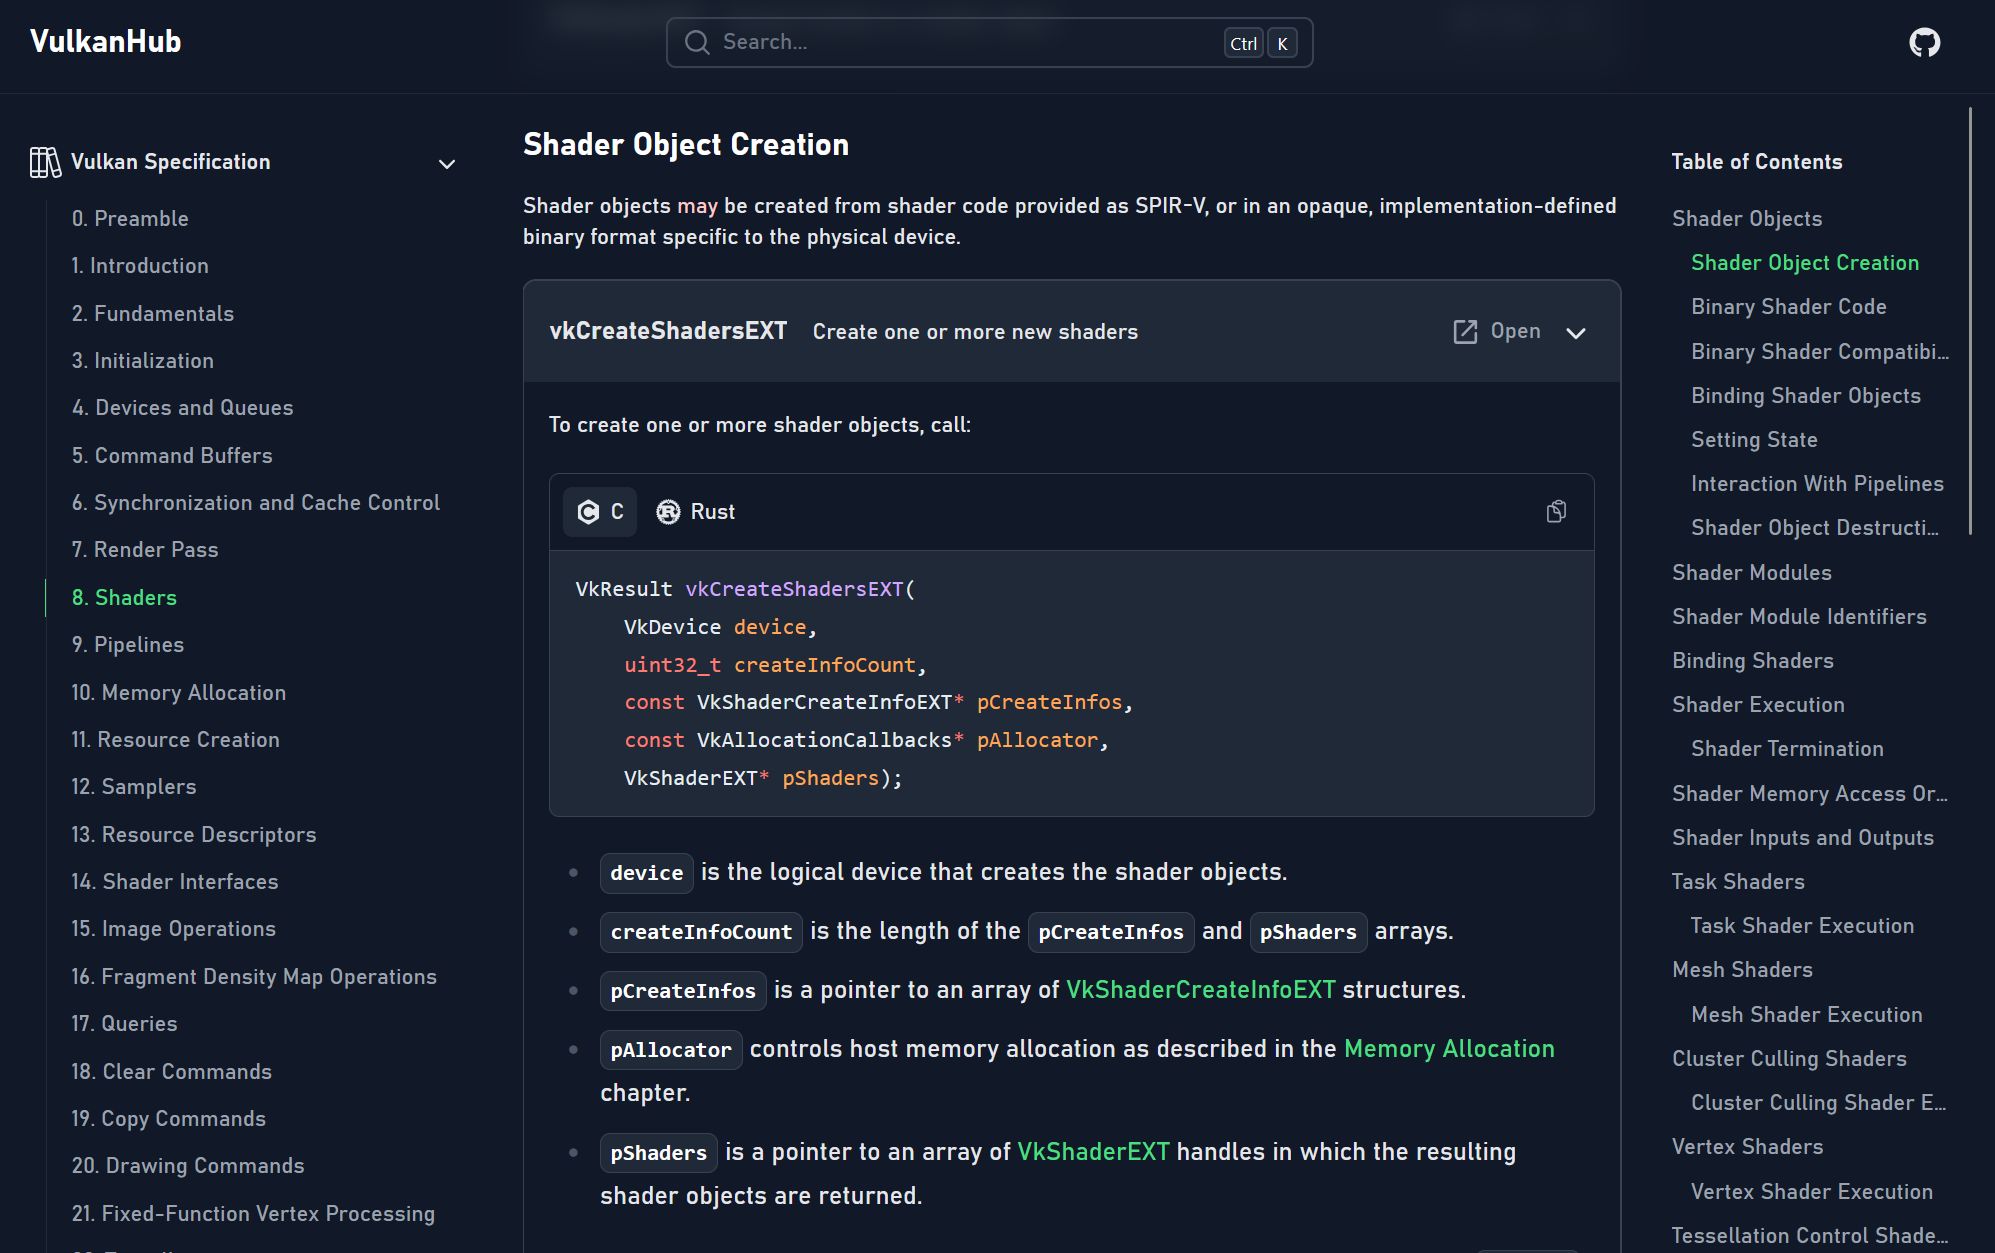Open chapter 18. Clear Commands
The image size is (1995, 1253).
172,1072
